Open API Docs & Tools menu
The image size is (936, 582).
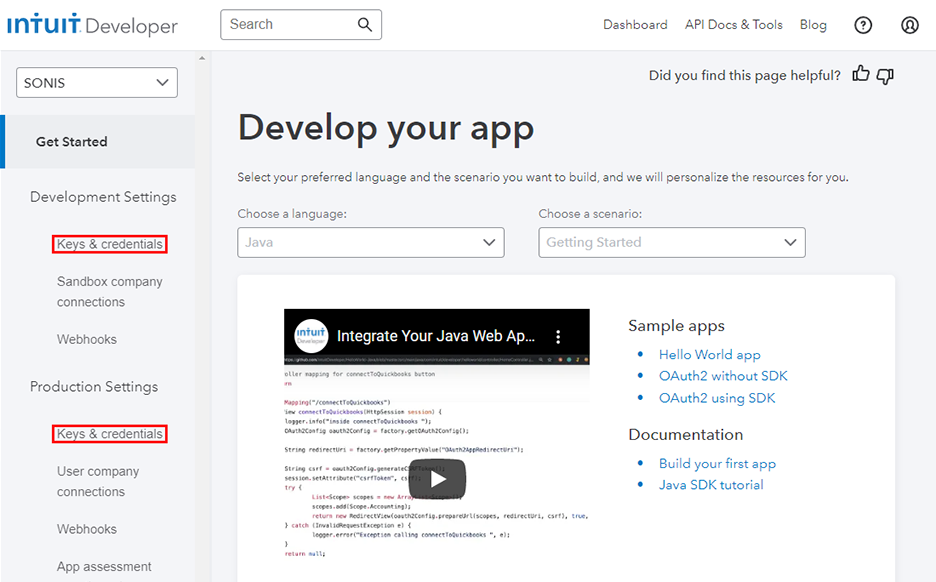click(733, 25)
